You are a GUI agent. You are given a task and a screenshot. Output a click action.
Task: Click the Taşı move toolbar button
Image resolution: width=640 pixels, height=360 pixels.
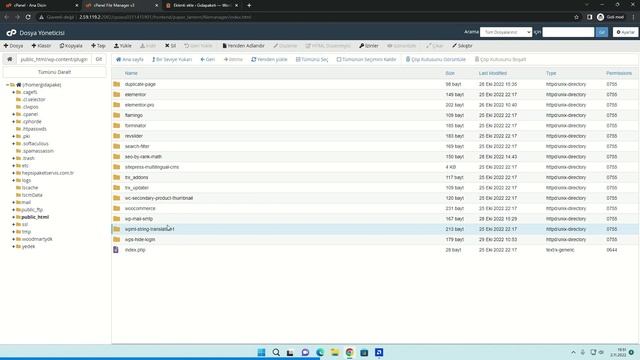(98, 46)
